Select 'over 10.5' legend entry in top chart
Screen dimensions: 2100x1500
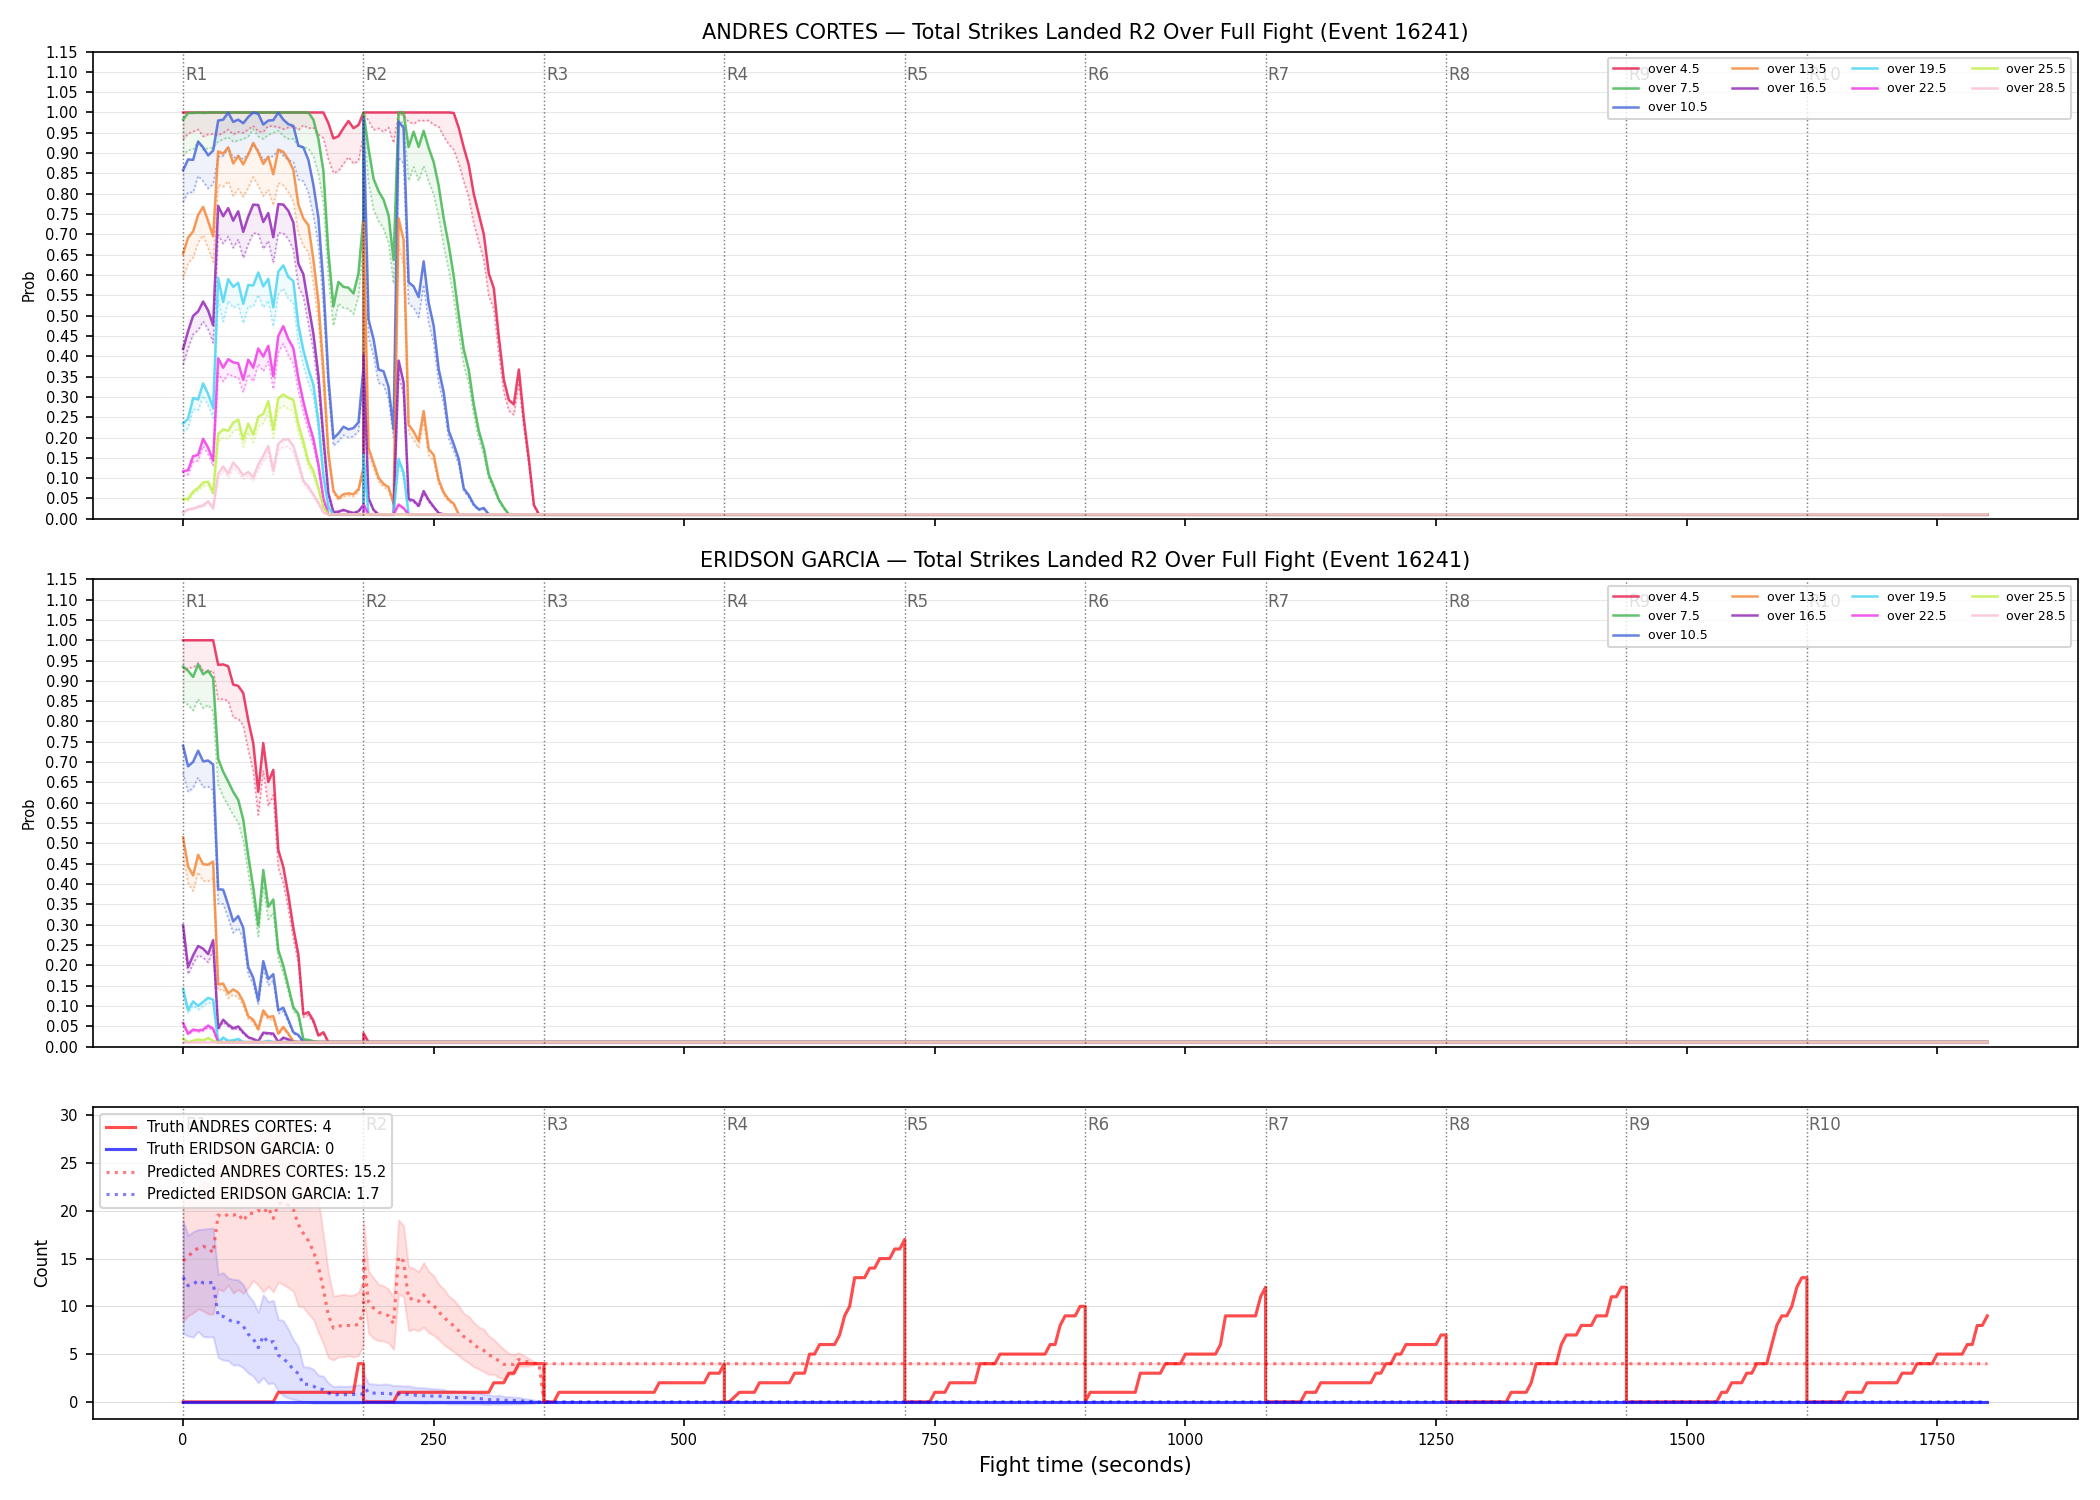click(x=1660, y=107)
